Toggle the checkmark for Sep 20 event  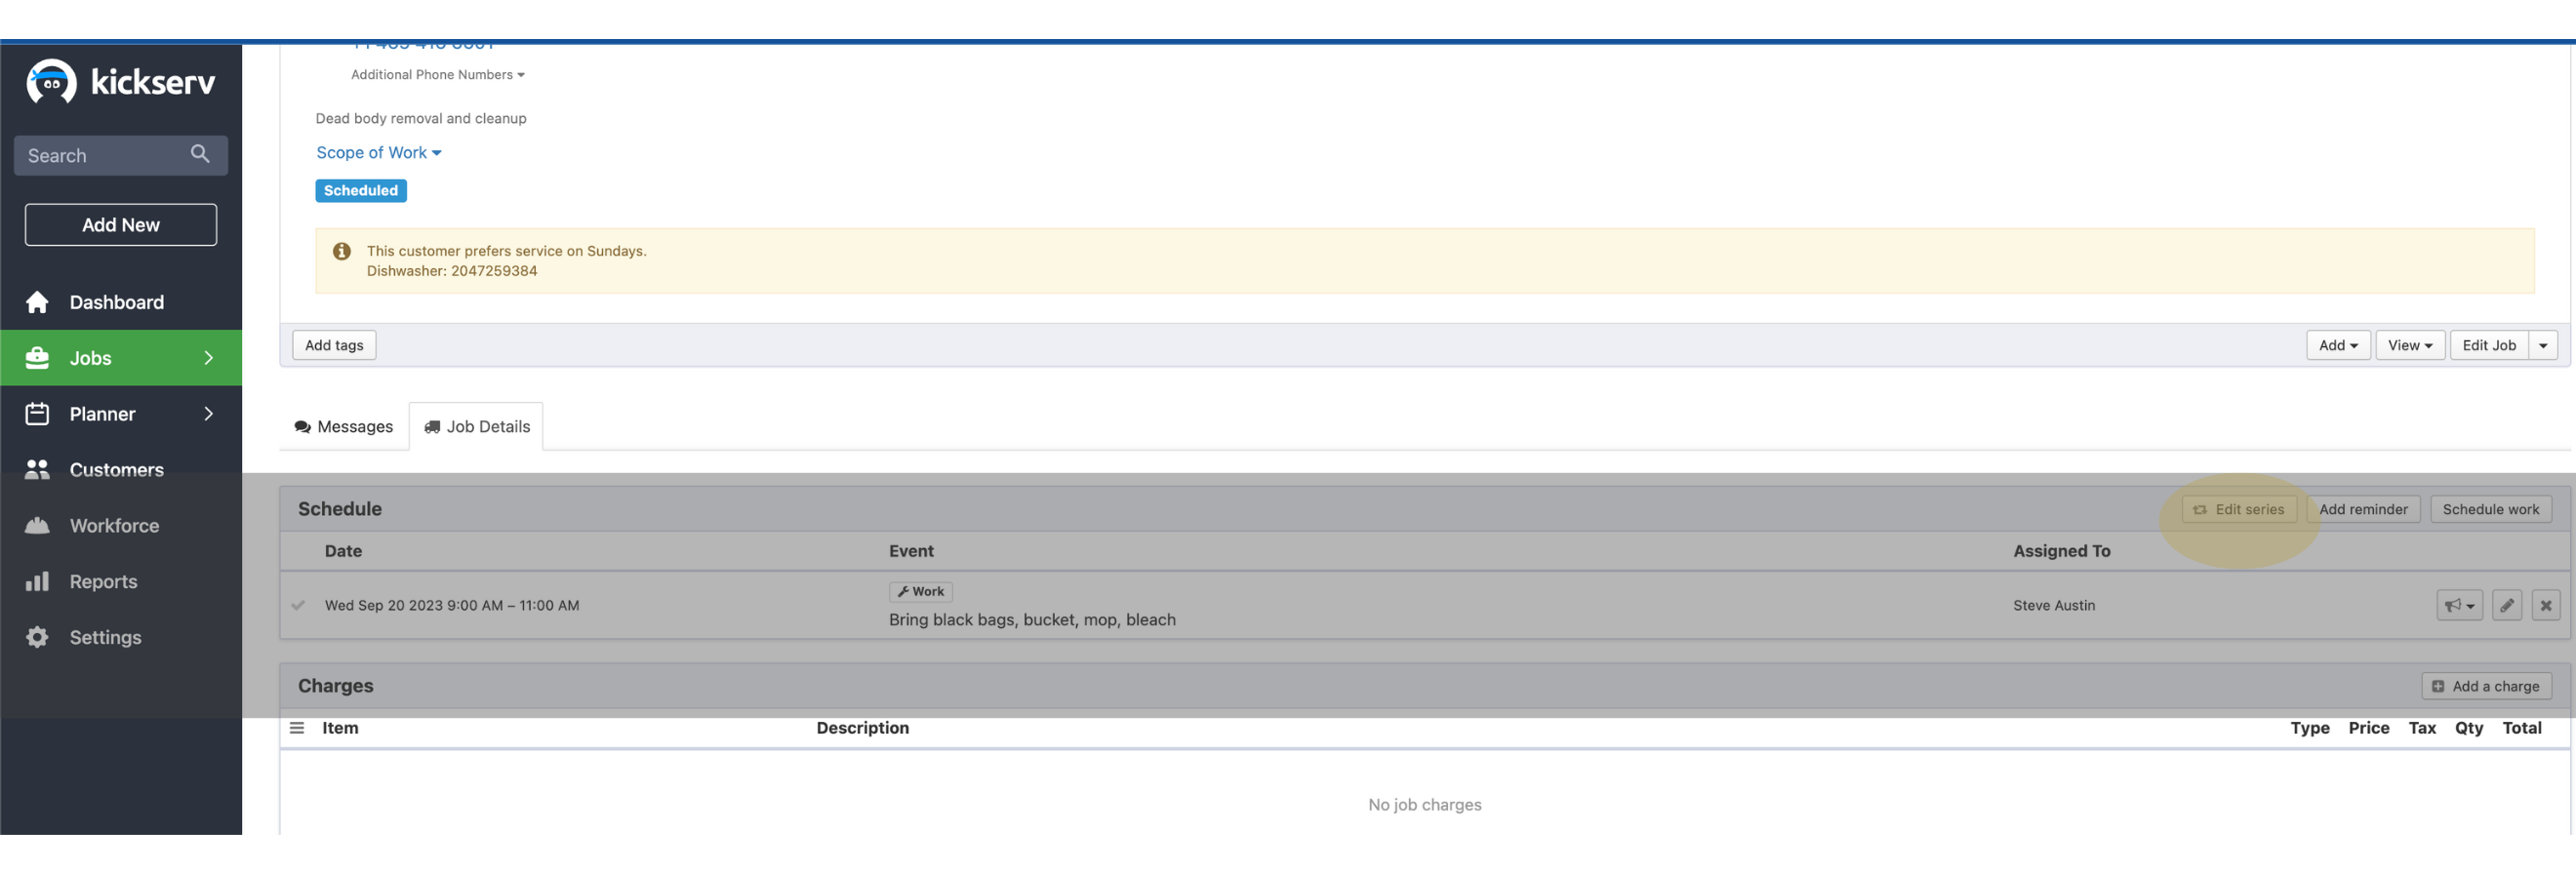coord(298,606)
